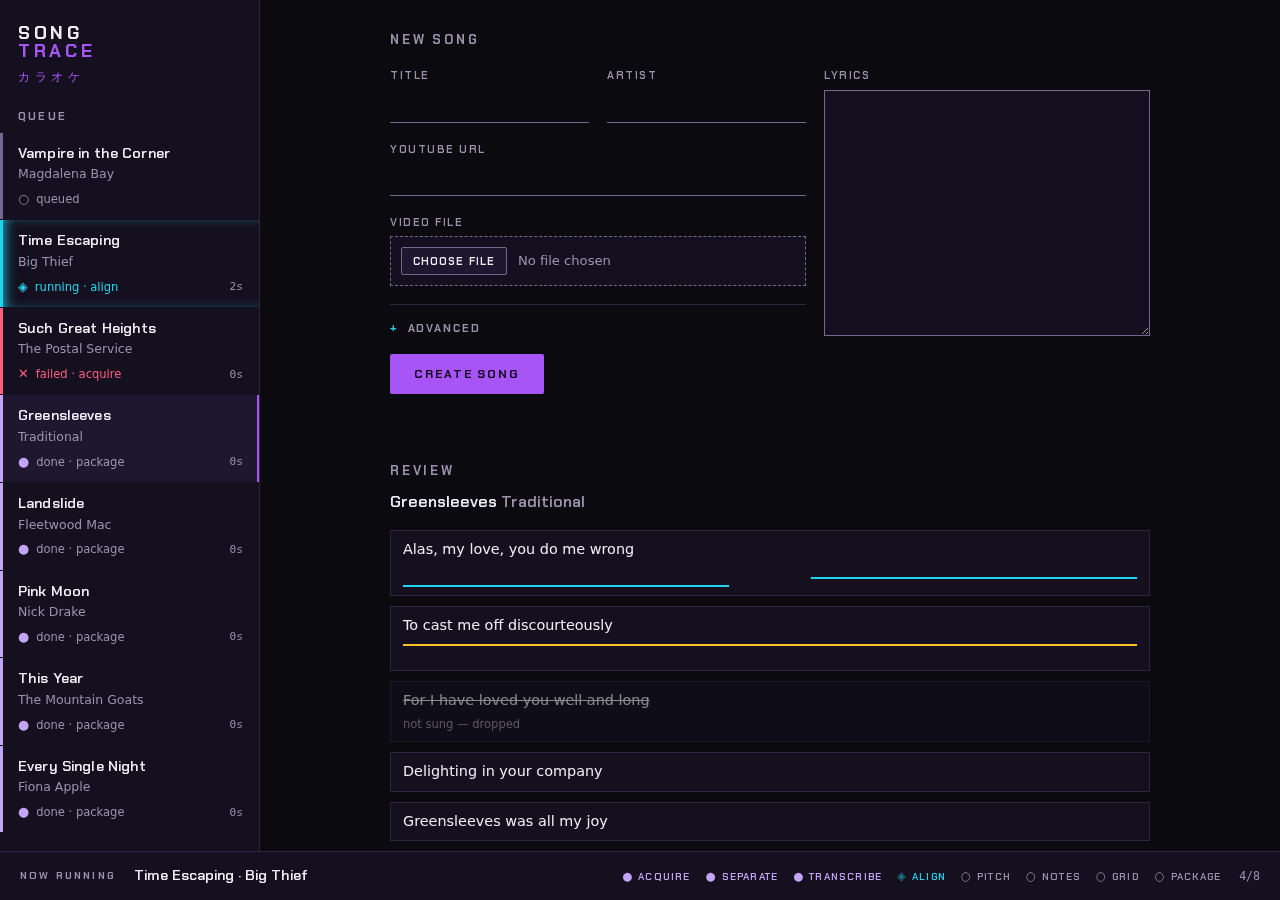
Task: Click the queued status circle for Vampire in the Corner
Action: (24, 200)
